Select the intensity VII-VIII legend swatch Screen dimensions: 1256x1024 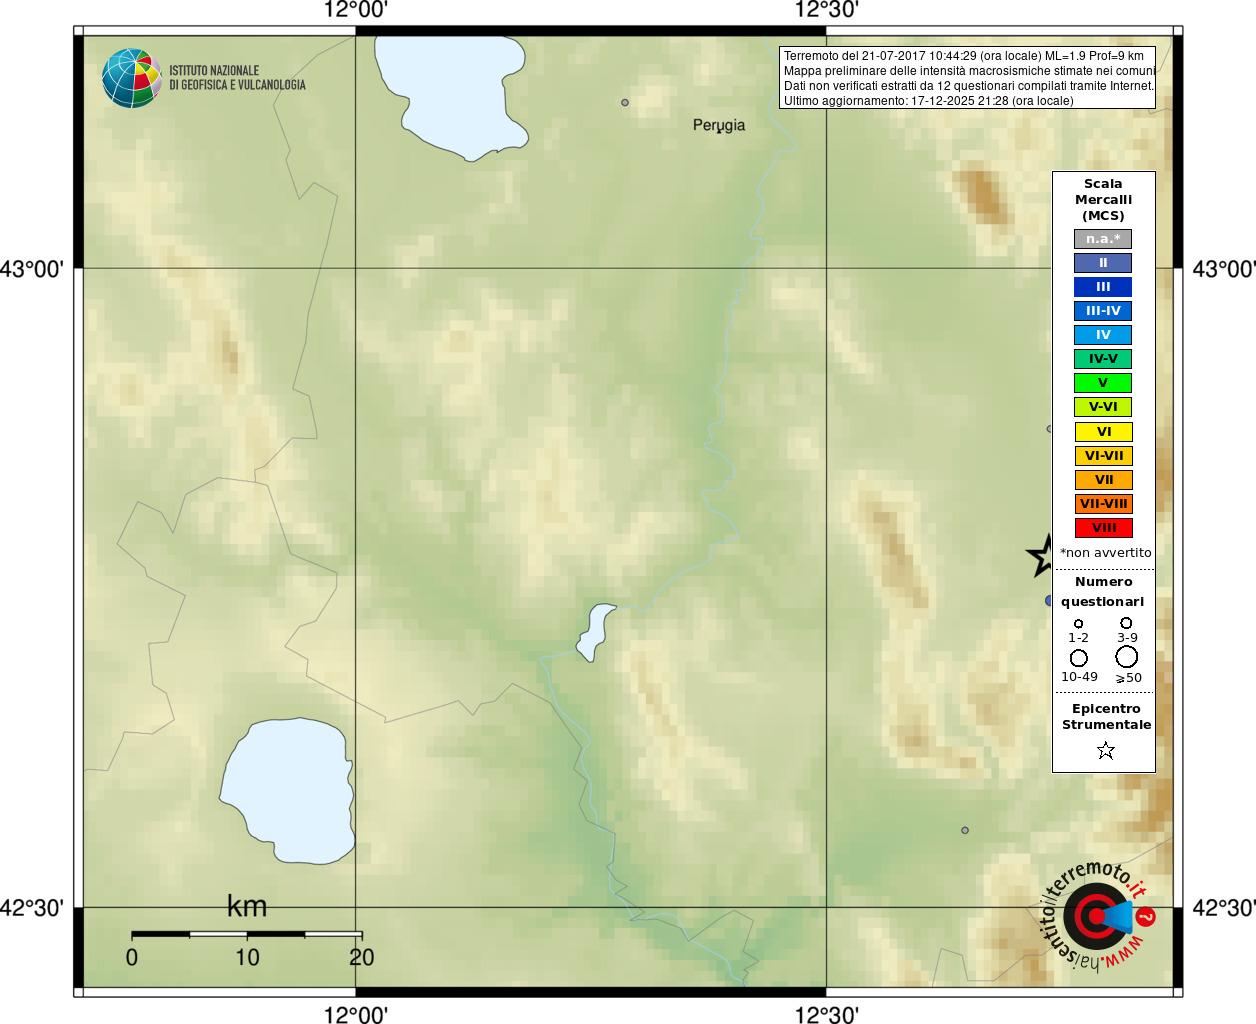[1103, 504]
